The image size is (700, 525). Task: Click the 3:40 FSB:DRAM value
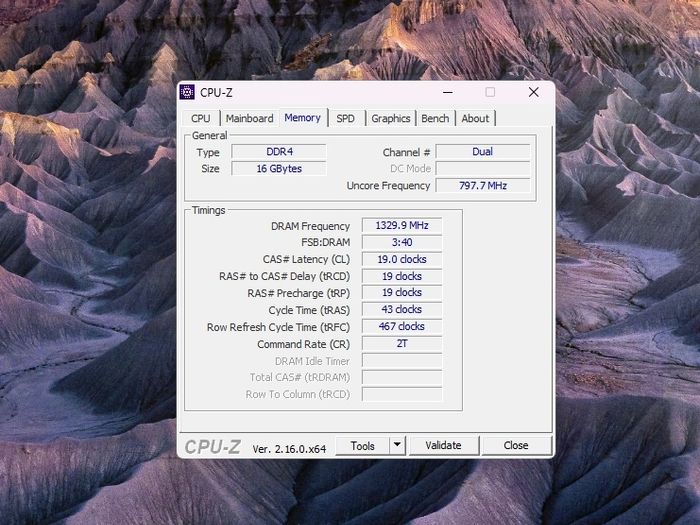coord(402,242)
